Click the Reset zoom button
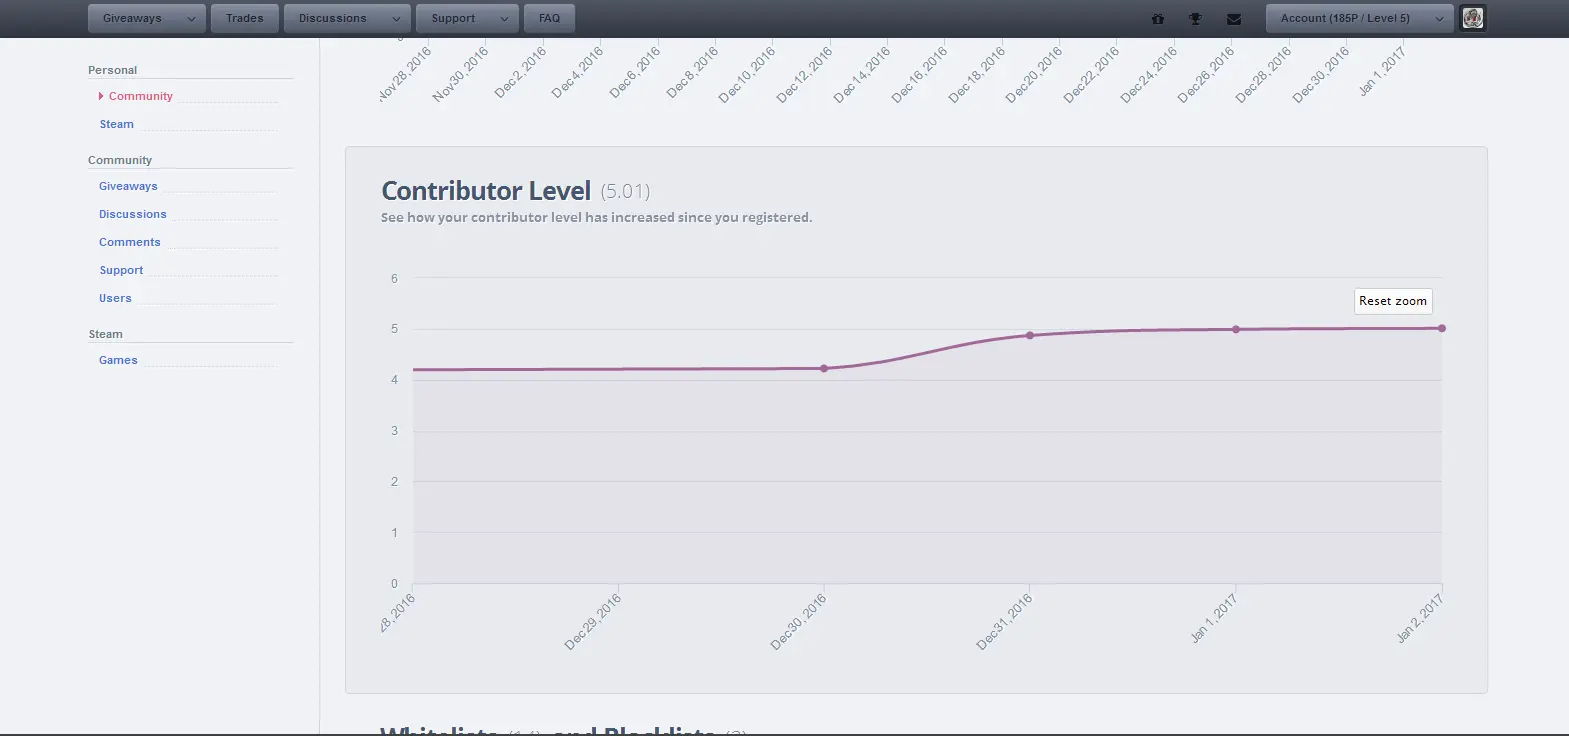The height and width of the screenshot is (736, 1569). 1393,301
